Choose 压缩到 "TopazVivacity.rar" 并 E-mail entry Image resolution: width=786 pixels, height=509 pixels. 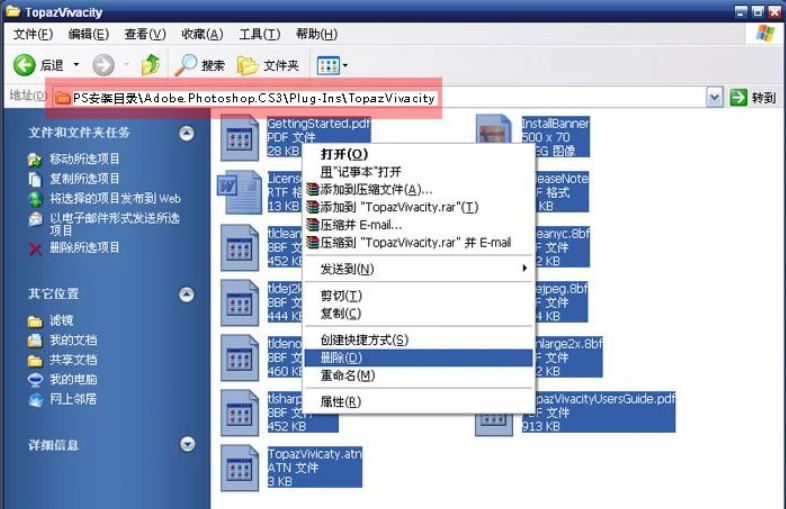419,242
